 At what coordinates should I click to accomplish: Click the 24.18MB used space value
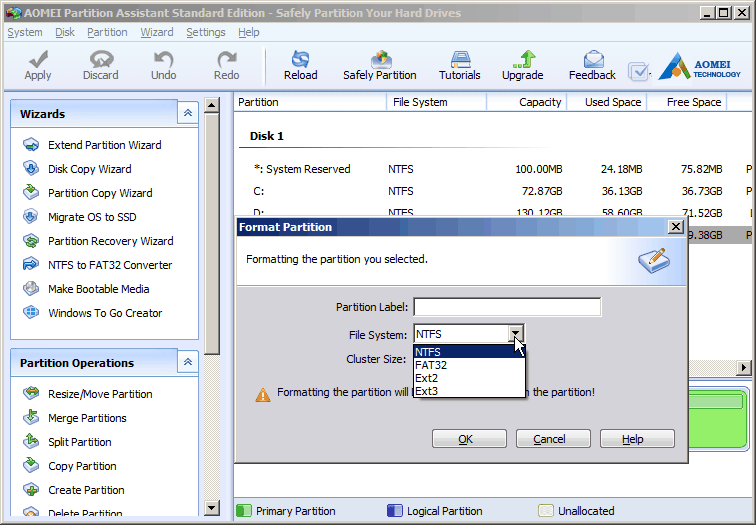[x=621, y=169]
